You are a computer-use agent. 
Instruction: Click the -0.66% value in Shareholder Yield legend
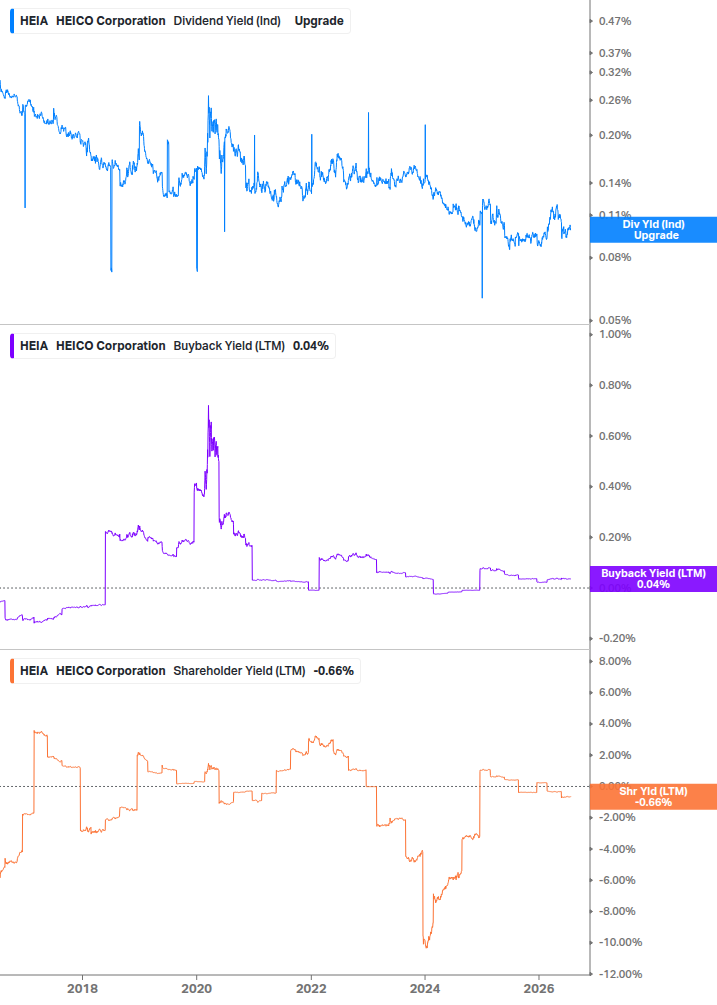point(334,671)
